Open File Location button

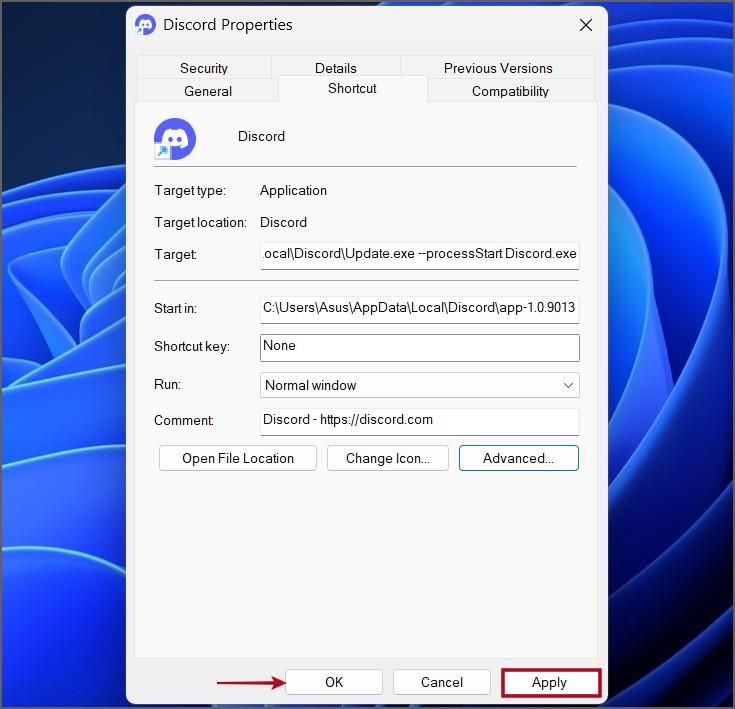[238, 458]
